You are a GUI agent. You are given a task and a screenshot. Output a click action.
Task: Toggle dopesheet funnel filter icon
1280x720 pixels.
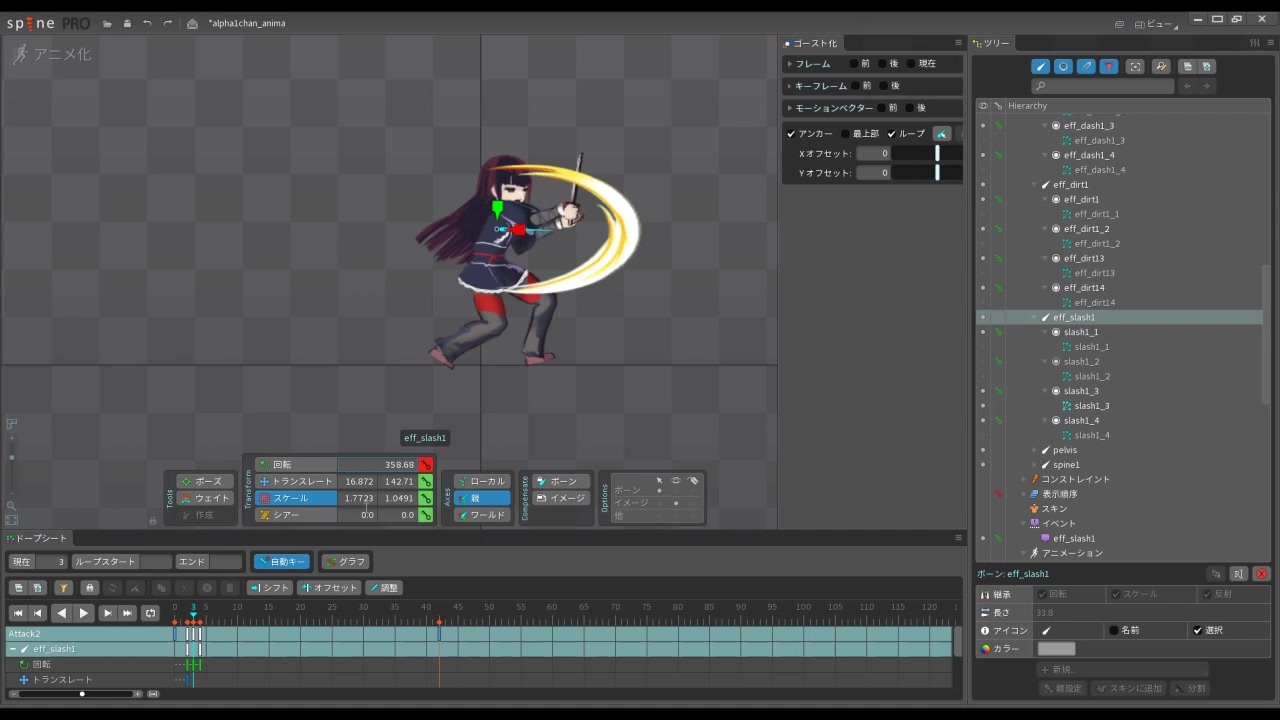coord(63,588)
